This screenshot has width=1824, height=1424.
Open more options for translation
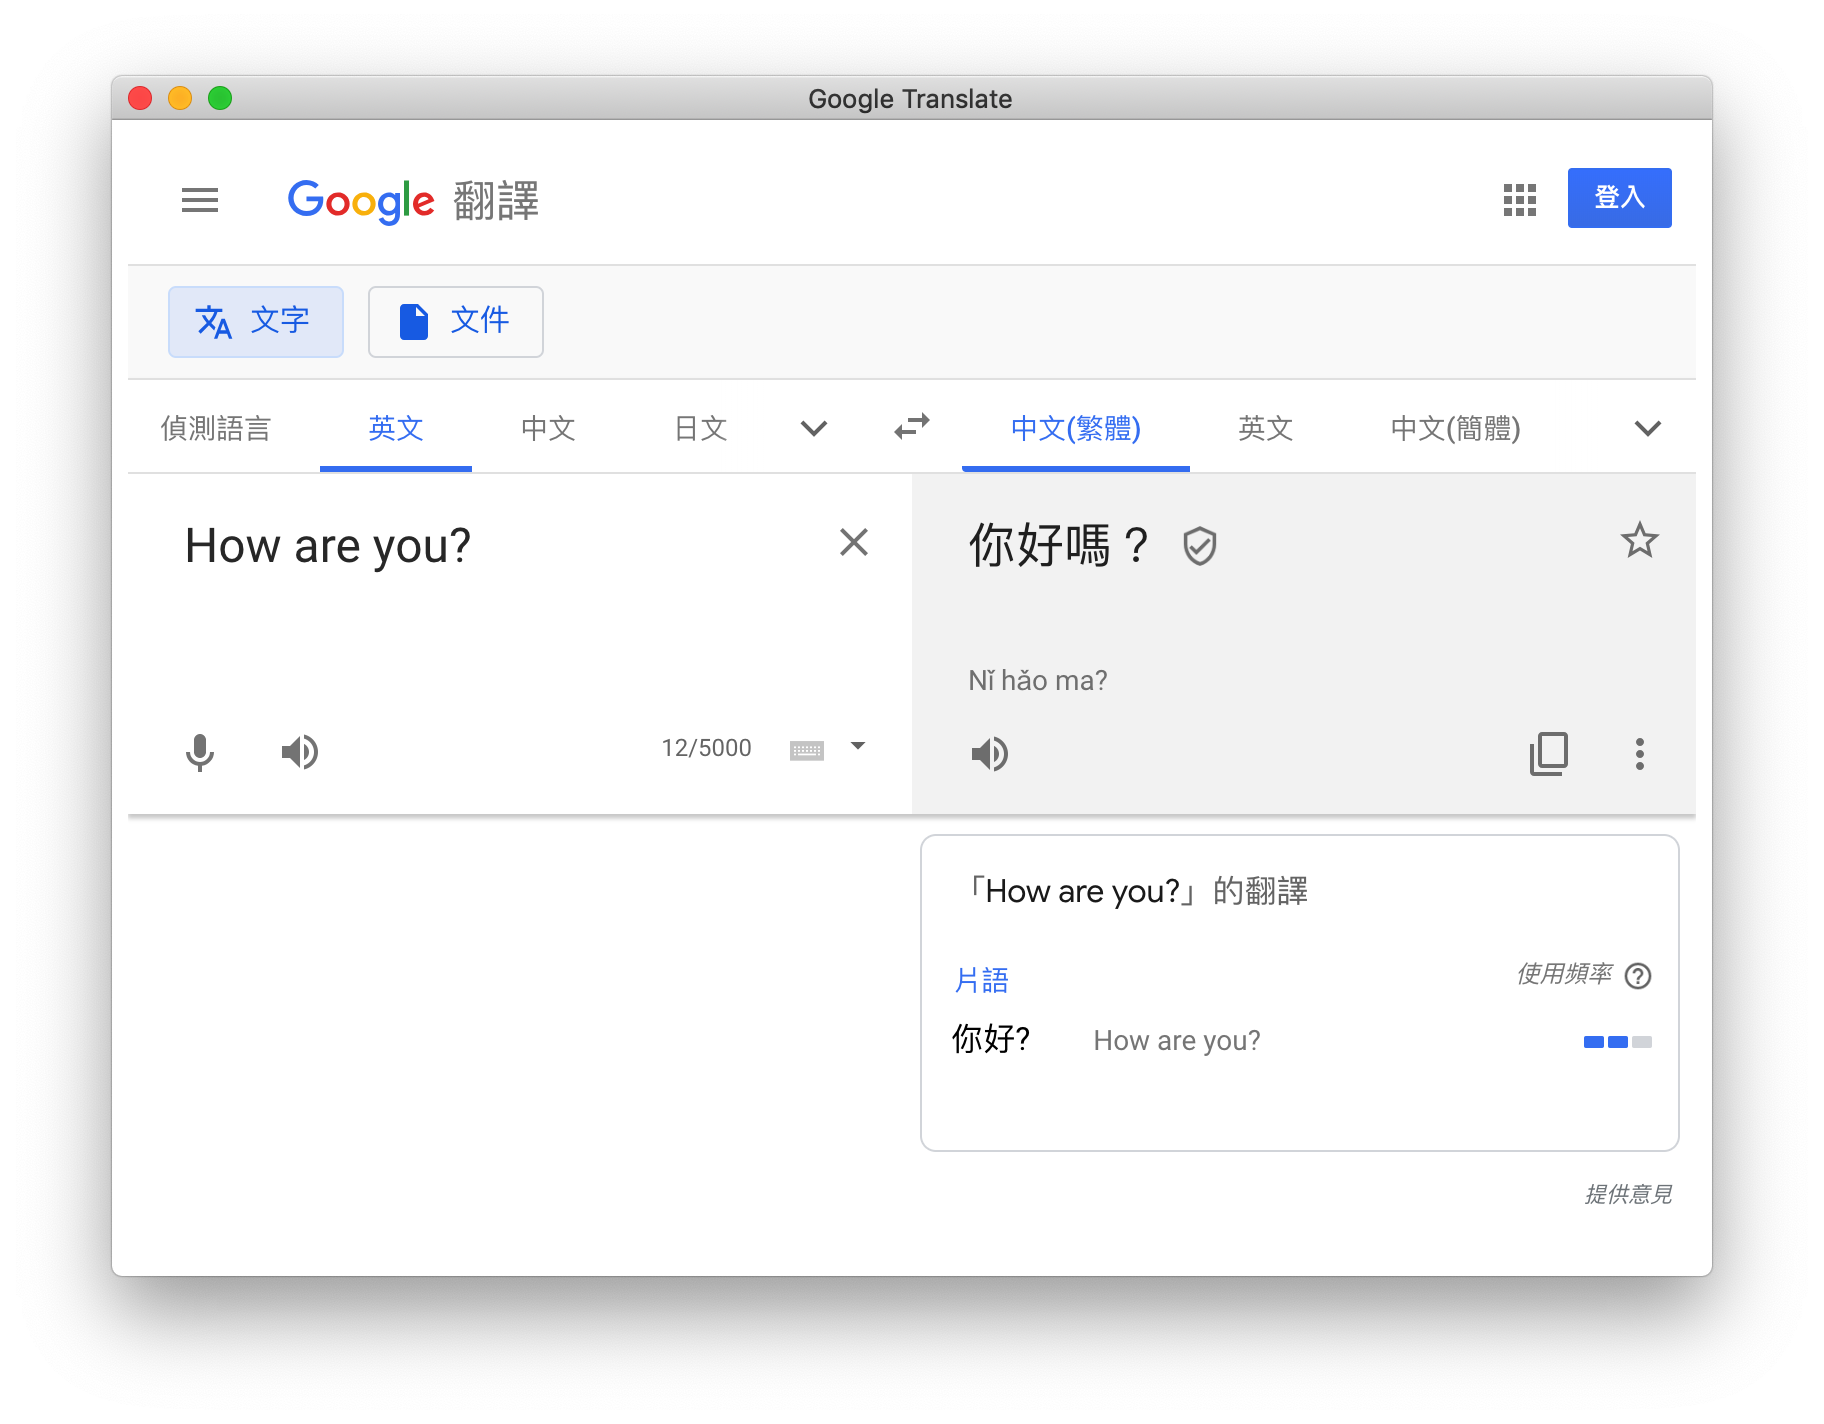[x=1639, y=753]
